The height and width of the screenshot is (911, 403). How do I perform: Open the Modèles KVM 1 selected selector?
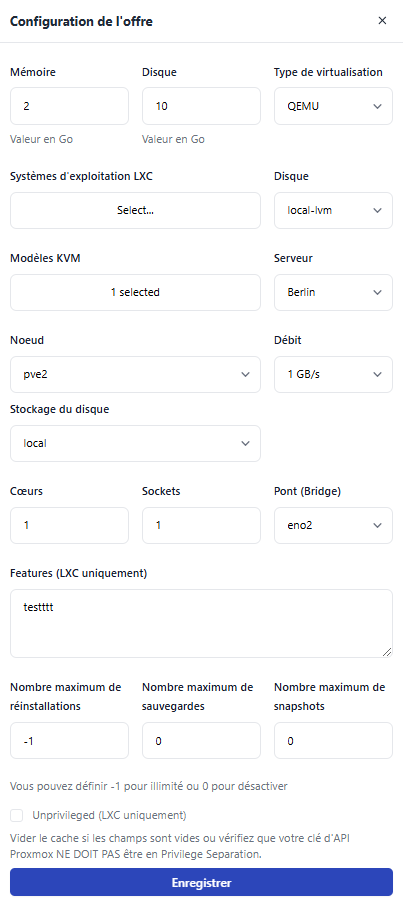tap(135, 292)
